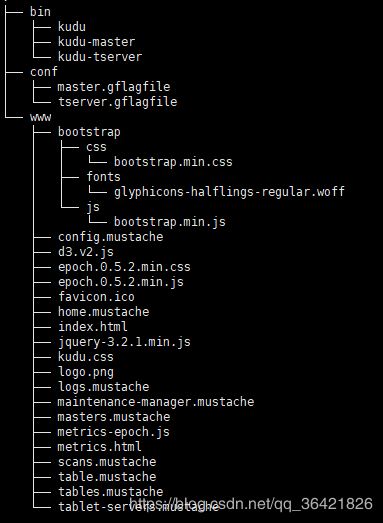Select bootstrap.min.css file
383x523 pixels.
pos(173,162)
